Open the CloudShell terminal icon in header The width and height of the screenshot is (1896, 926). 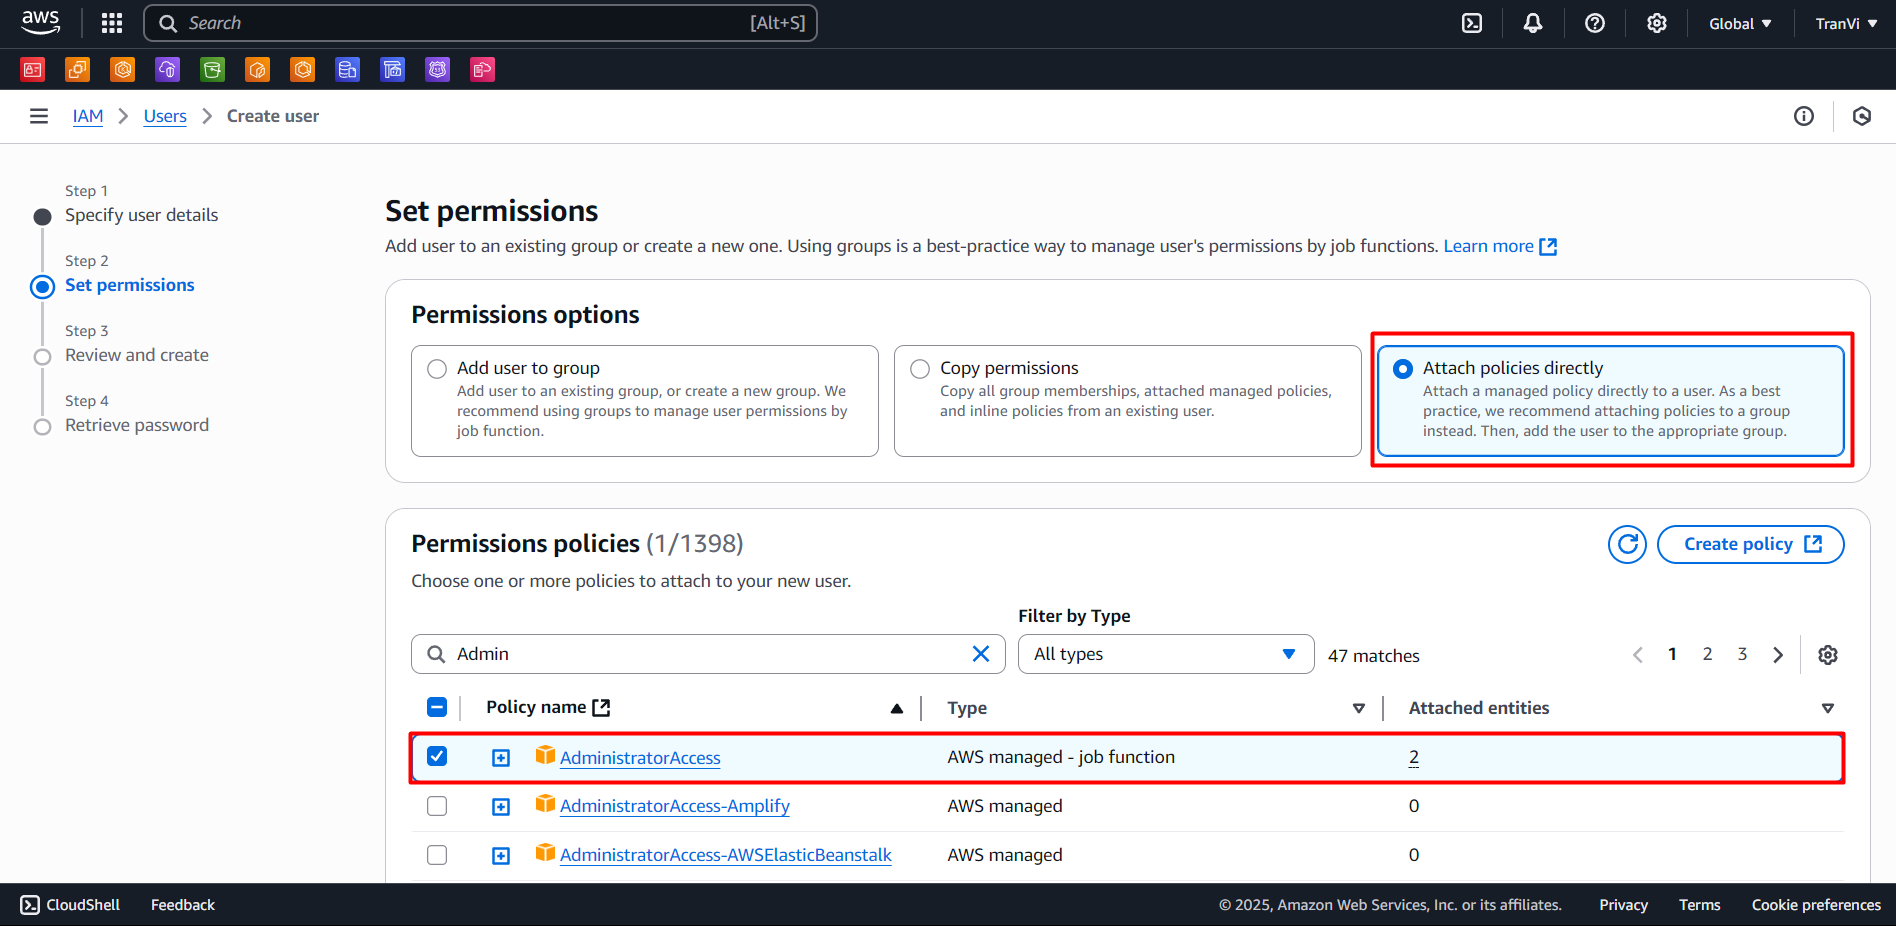(1472, 23)
